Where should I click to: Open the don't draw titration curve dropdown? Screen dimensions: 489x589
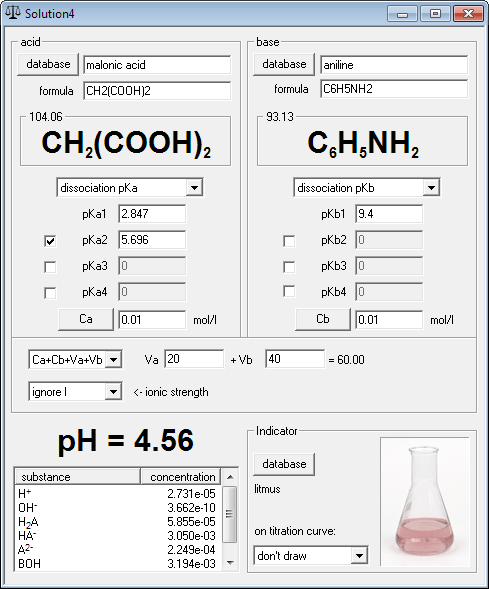pyautogui.click(x=359, y=556)
